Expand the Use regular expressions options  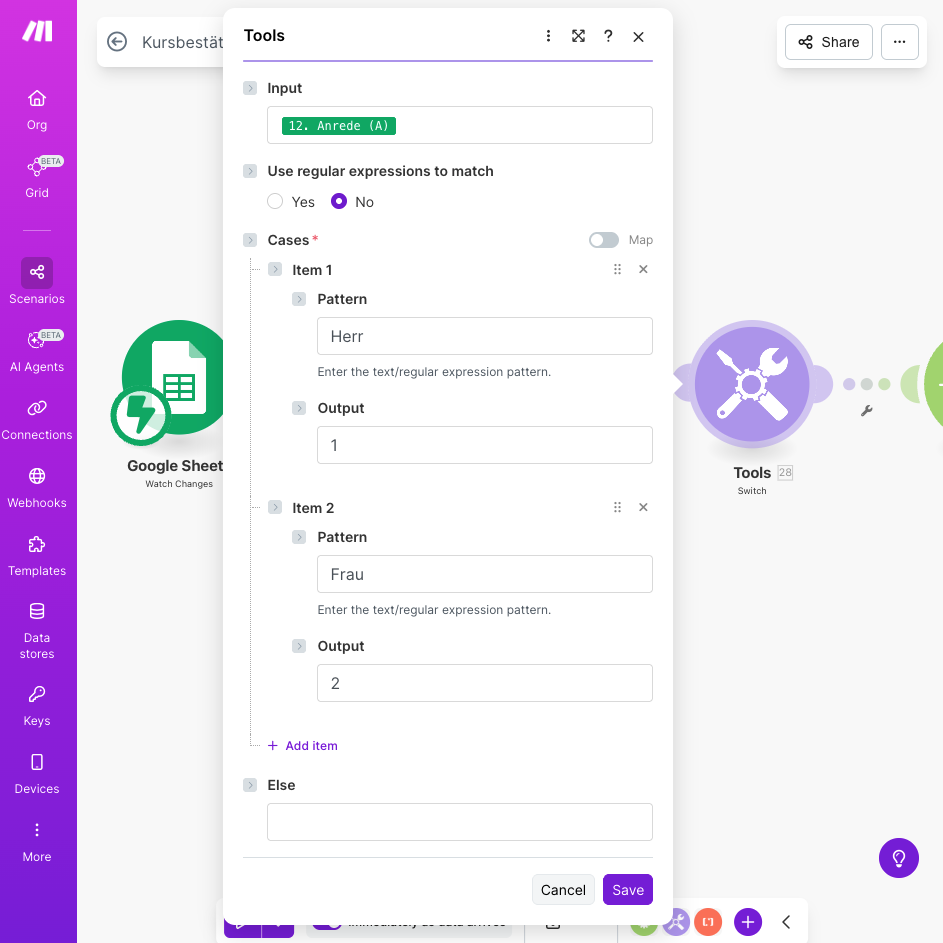[250, 171]
